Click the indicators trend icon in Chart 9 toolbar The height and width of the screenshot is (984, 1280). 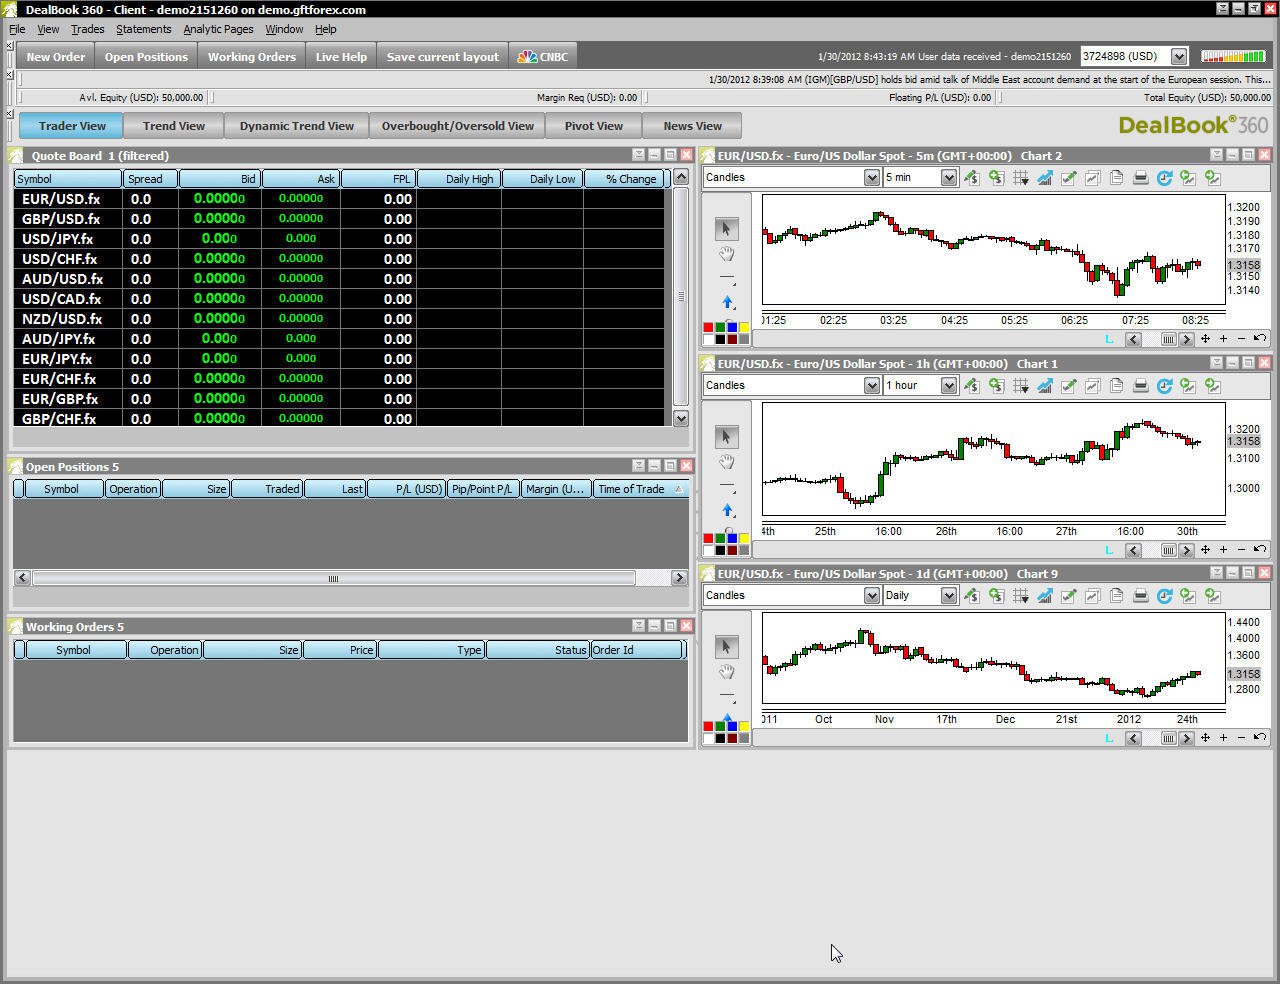pyautogui.click(x=1044, y=596)
